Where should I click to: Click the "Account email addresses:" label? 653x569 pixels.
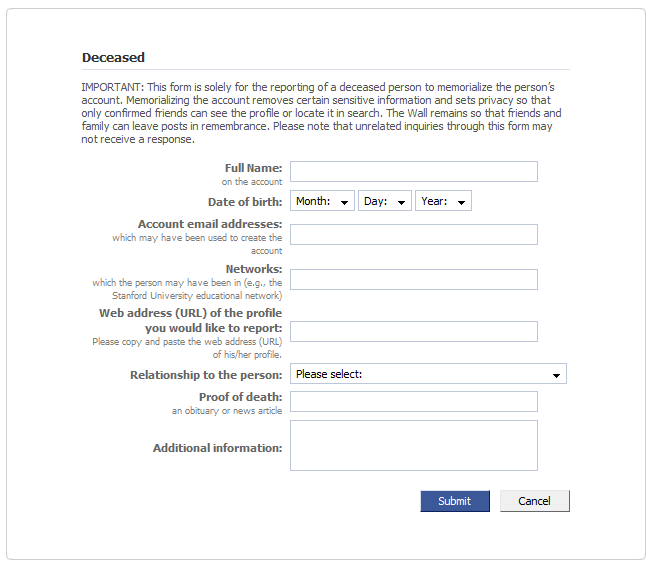click(x=210, y=224)
